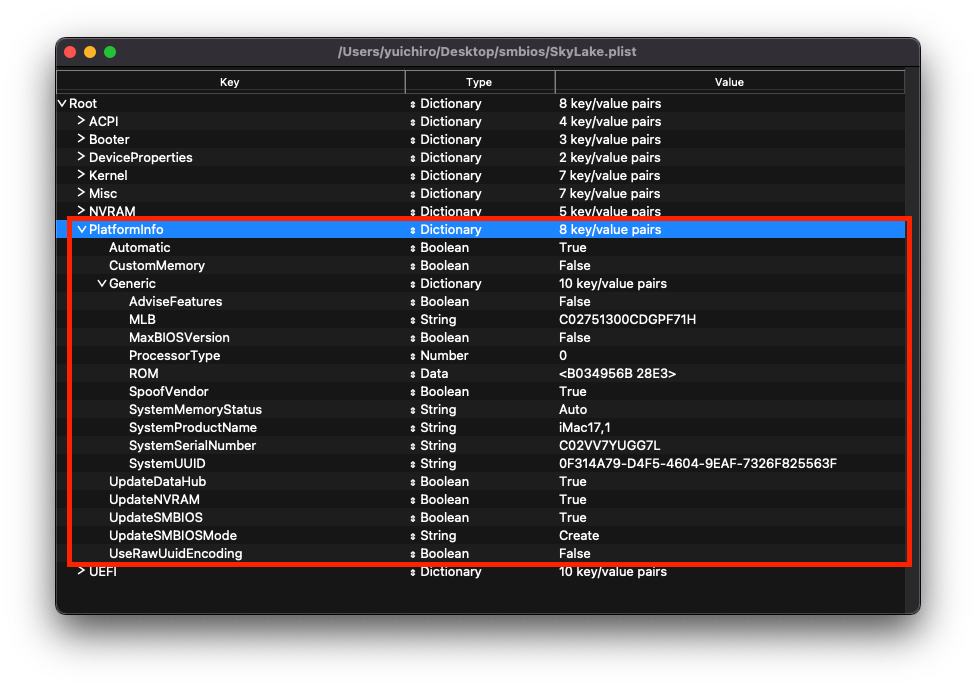Expand the ACPI dictionary row
Viewport: 976px width, 688px height.
tap(82, 121)
